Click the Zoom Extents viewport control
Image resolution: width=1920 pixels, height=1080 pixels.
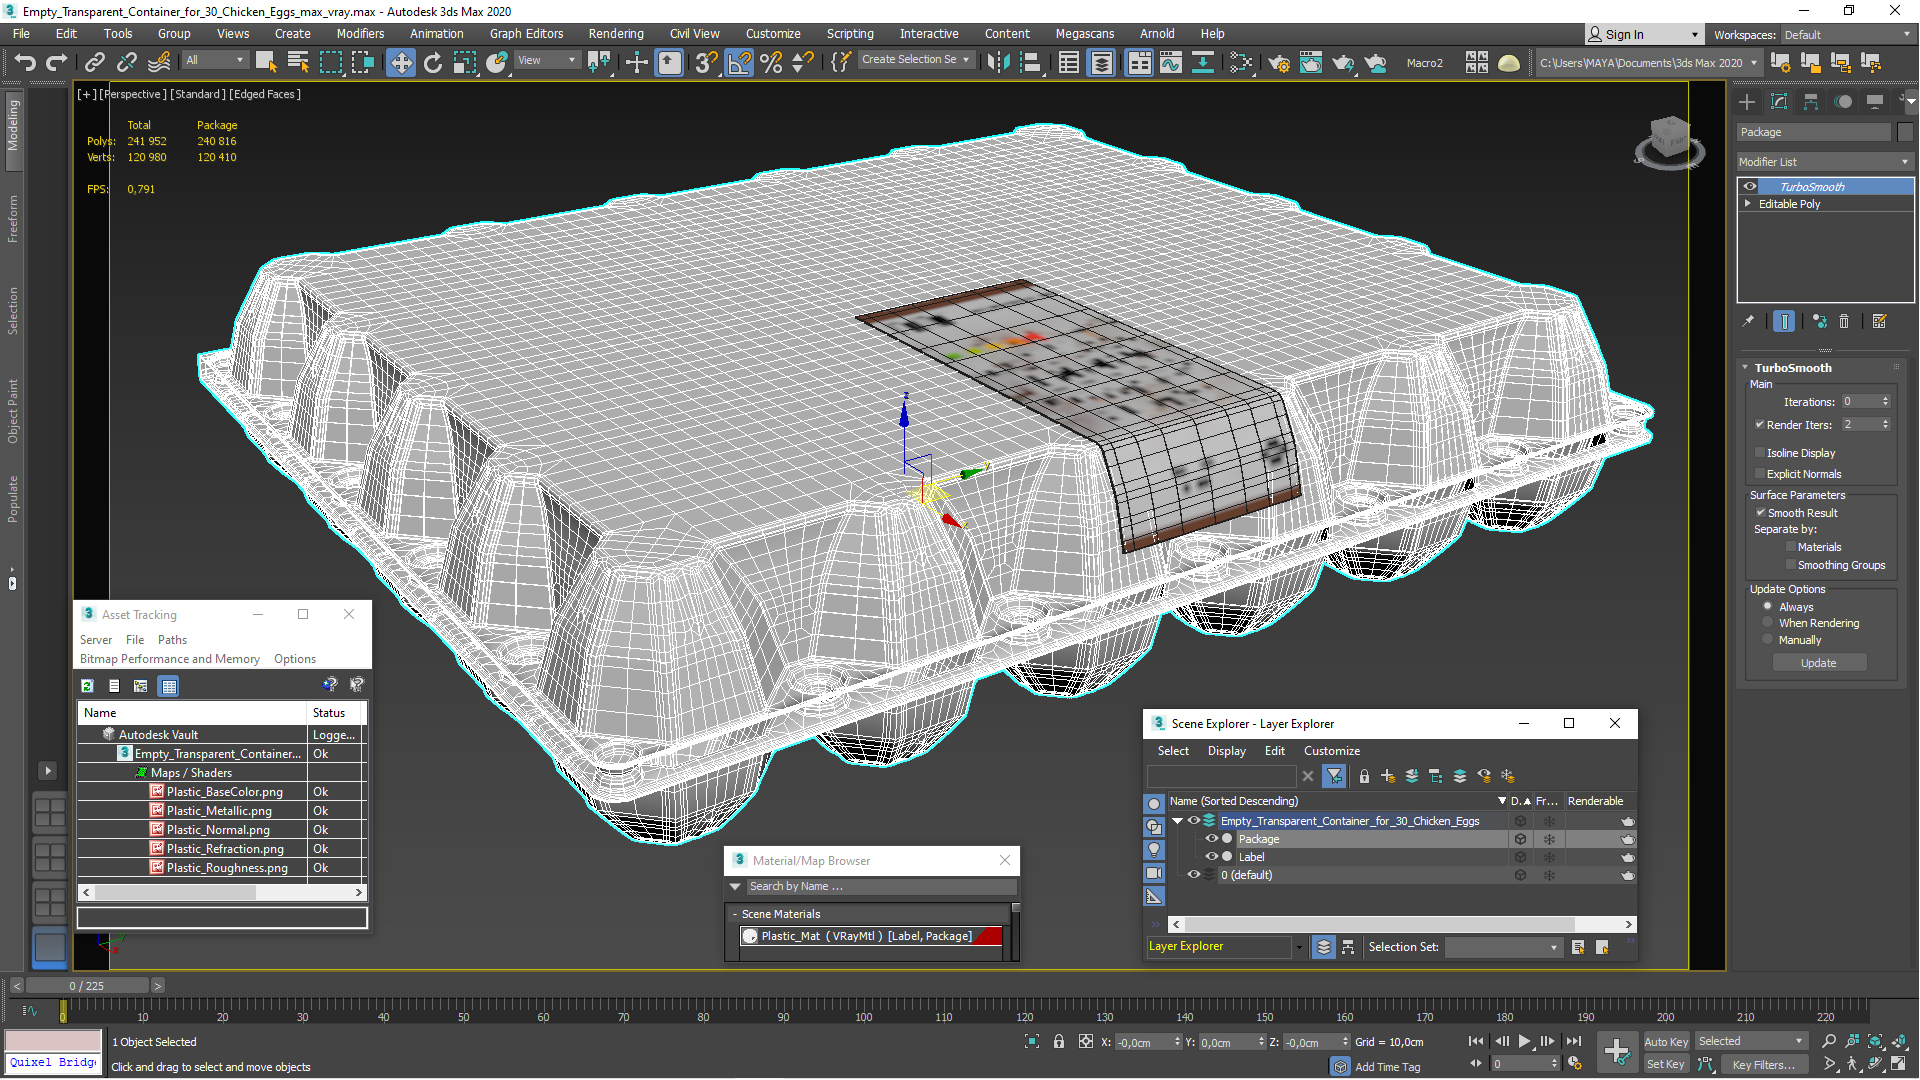click(1875, 1041)
